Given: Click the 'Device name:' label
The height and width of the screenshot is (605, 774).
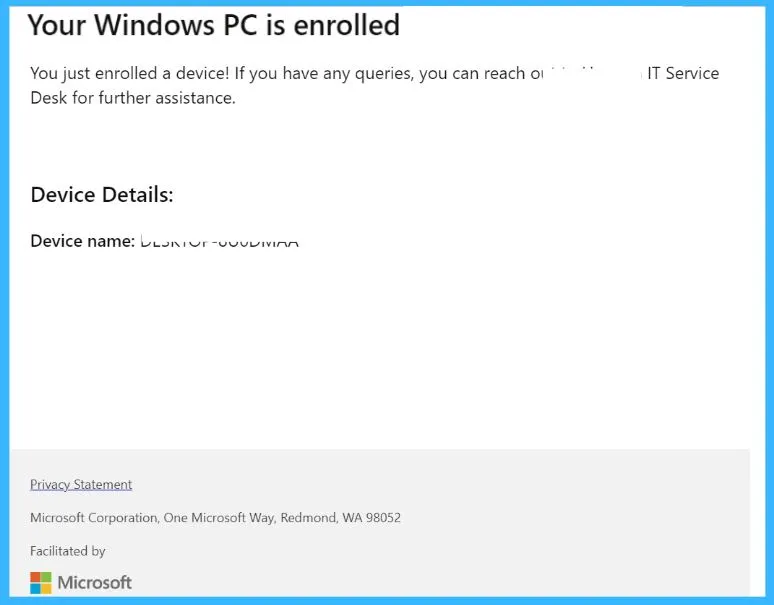Looking at the screenshot, I should click(x=82, y=241).
